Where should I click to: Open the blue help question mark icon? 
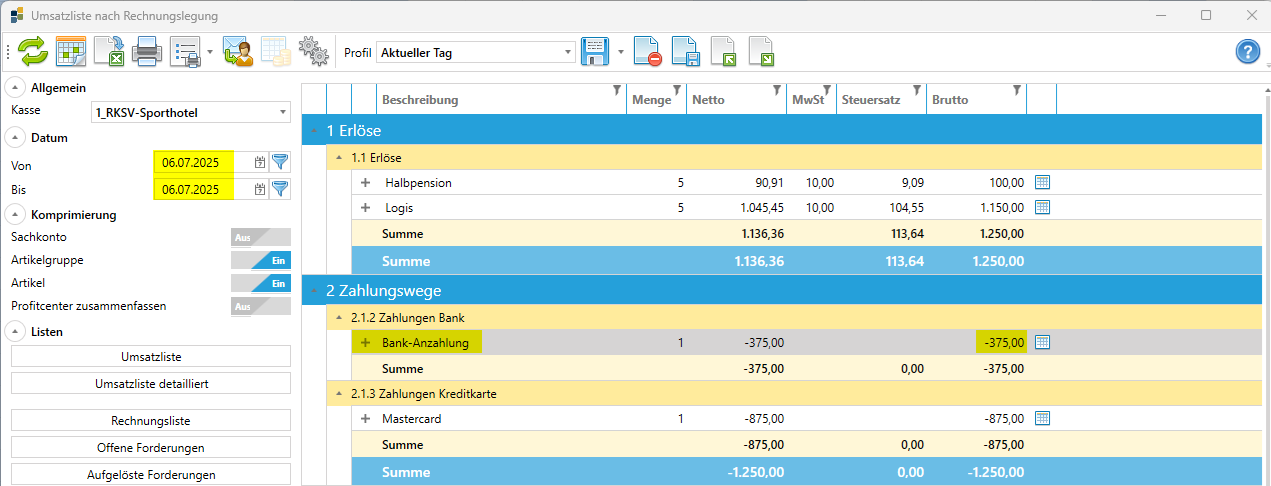[1247, 52]
